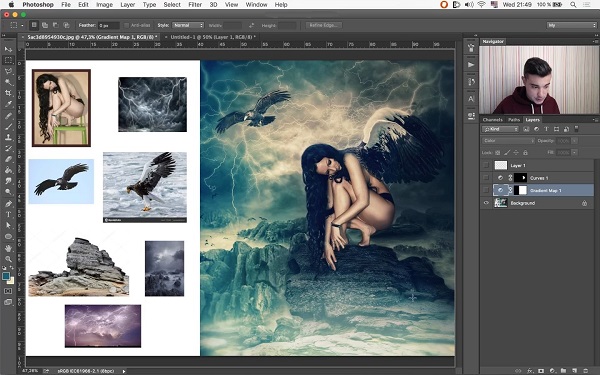
Task: Filter layers by shape icon
Action: click(x=556, y=129)
